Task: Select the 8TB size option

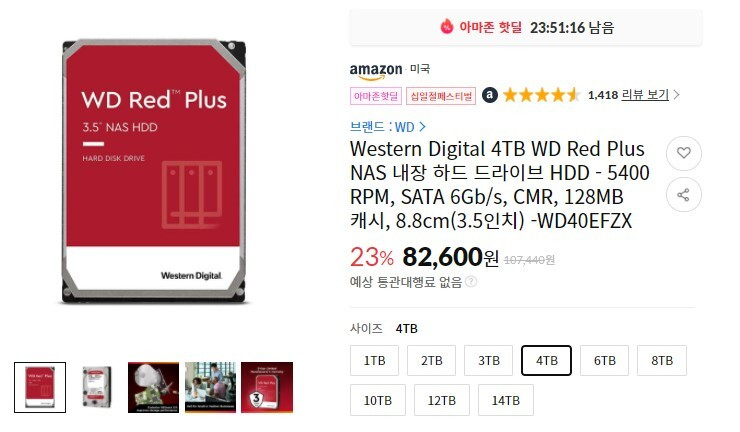Action: [662, 361]
